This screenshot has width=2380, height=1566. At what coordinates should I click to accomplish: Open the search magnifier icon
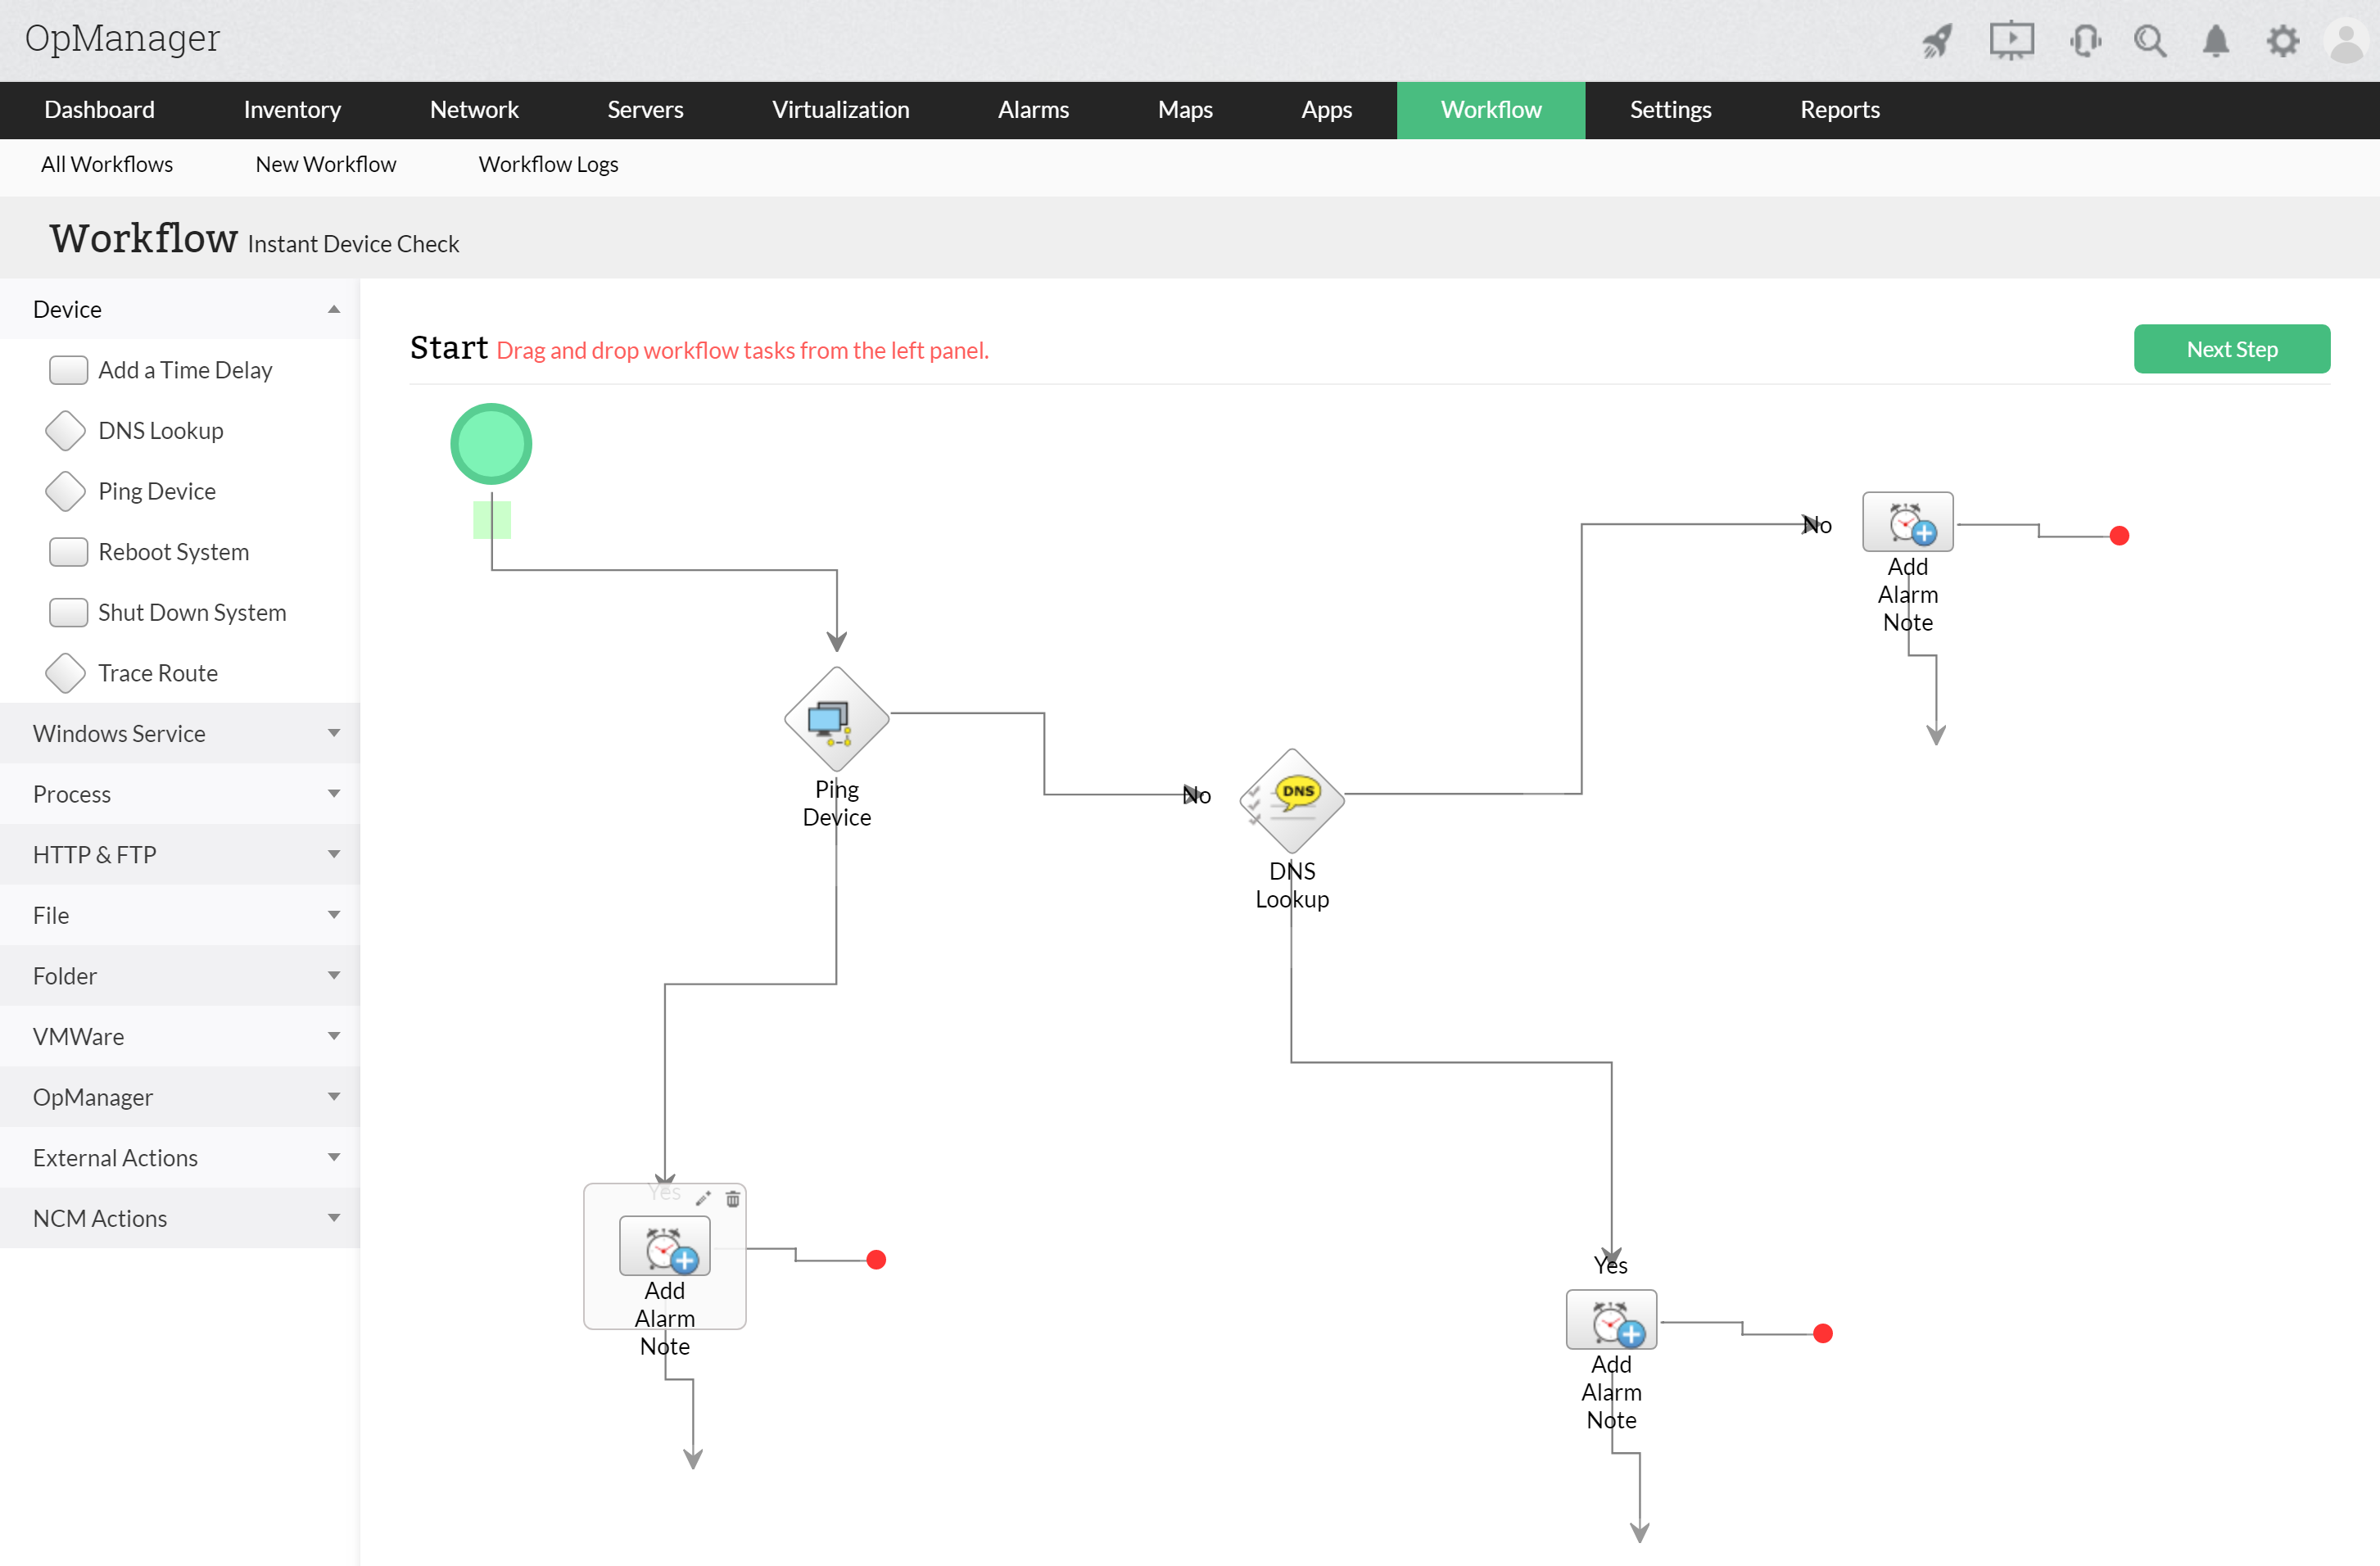(x=2149, y=41)
